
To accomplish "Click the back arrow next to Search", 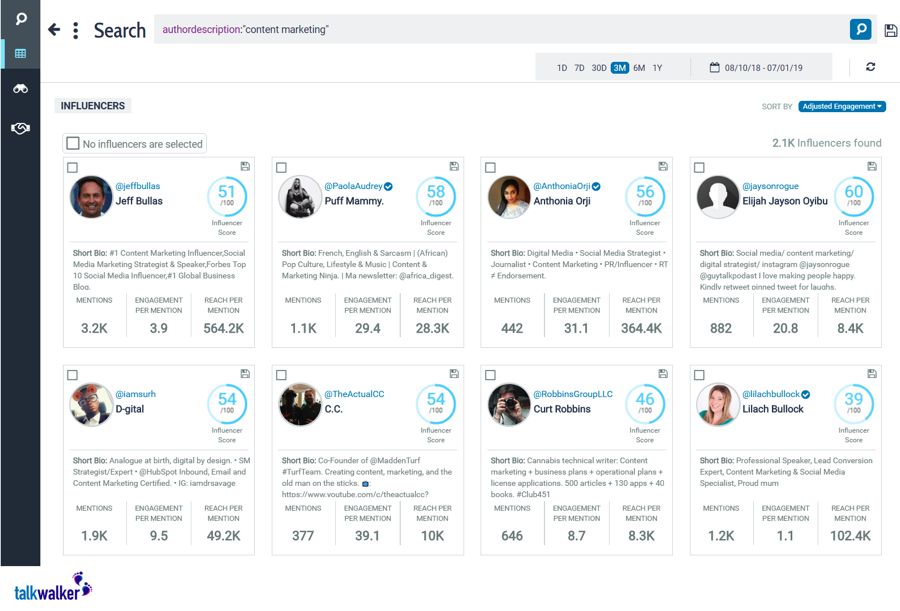I will tap(54, 29).
